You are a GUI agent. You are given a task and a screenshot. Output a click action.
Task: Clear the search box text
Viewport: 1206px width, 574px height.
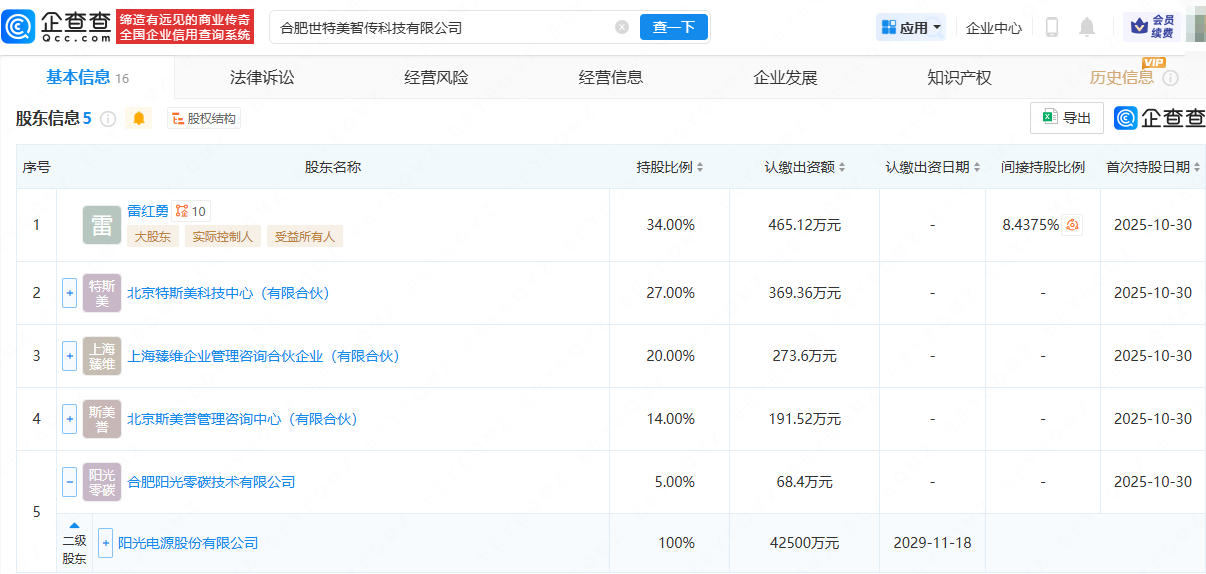point(622,27)
